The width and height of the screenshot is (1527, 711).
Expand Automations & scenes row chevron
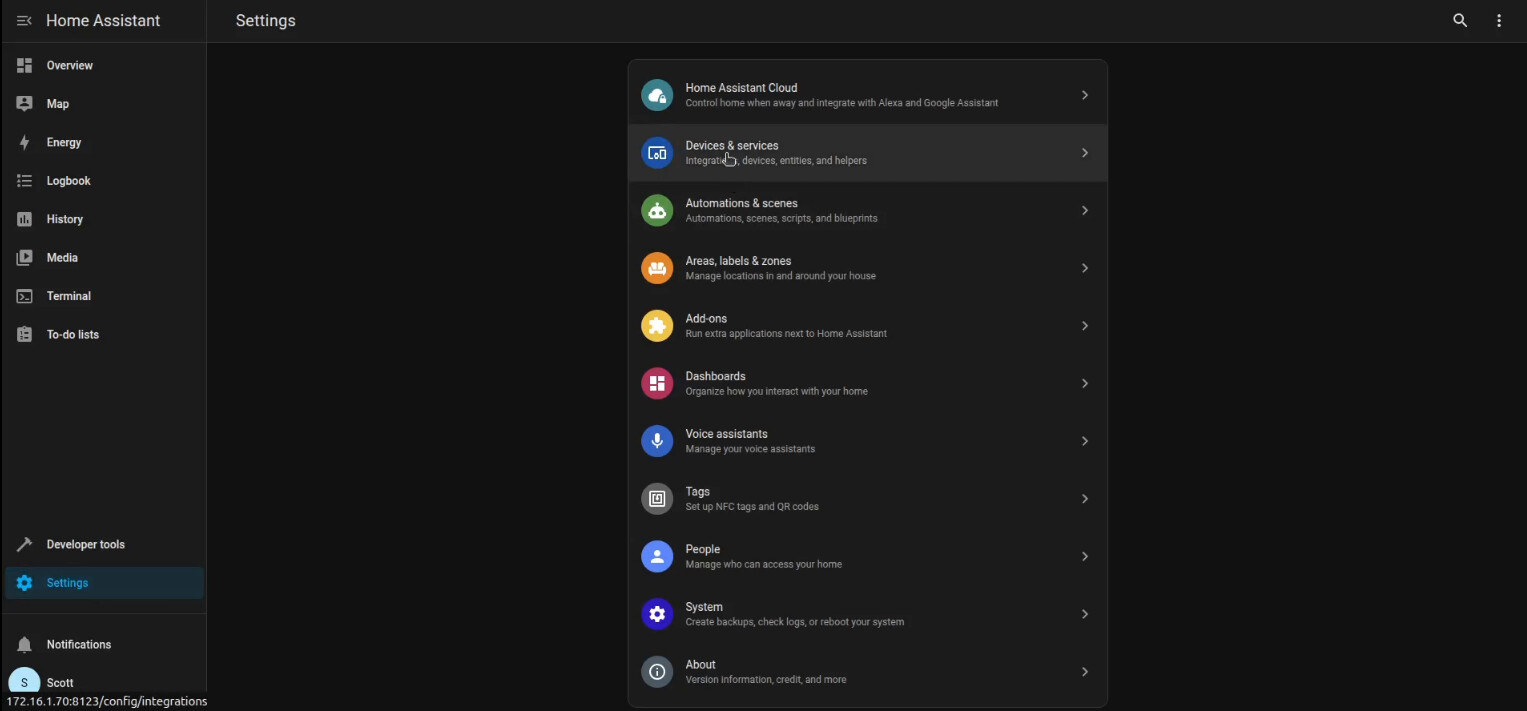point(1085,210)
